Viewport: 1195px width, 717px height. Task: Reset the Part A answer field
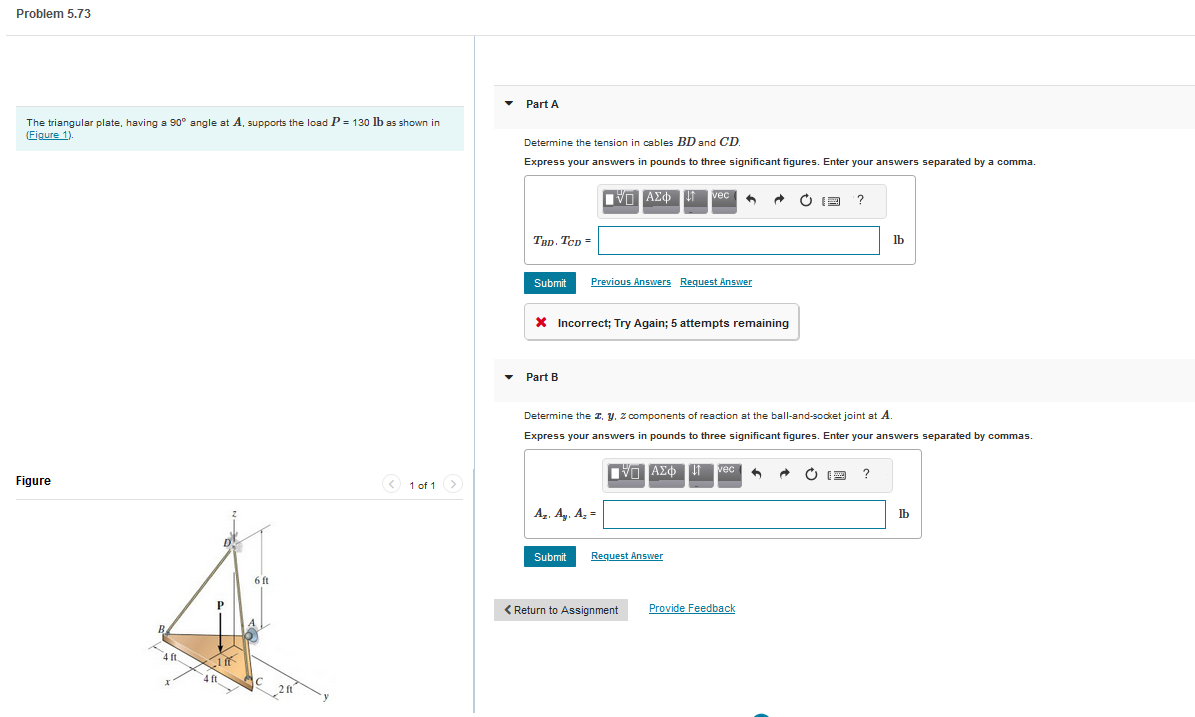click(x=806, y=200)
